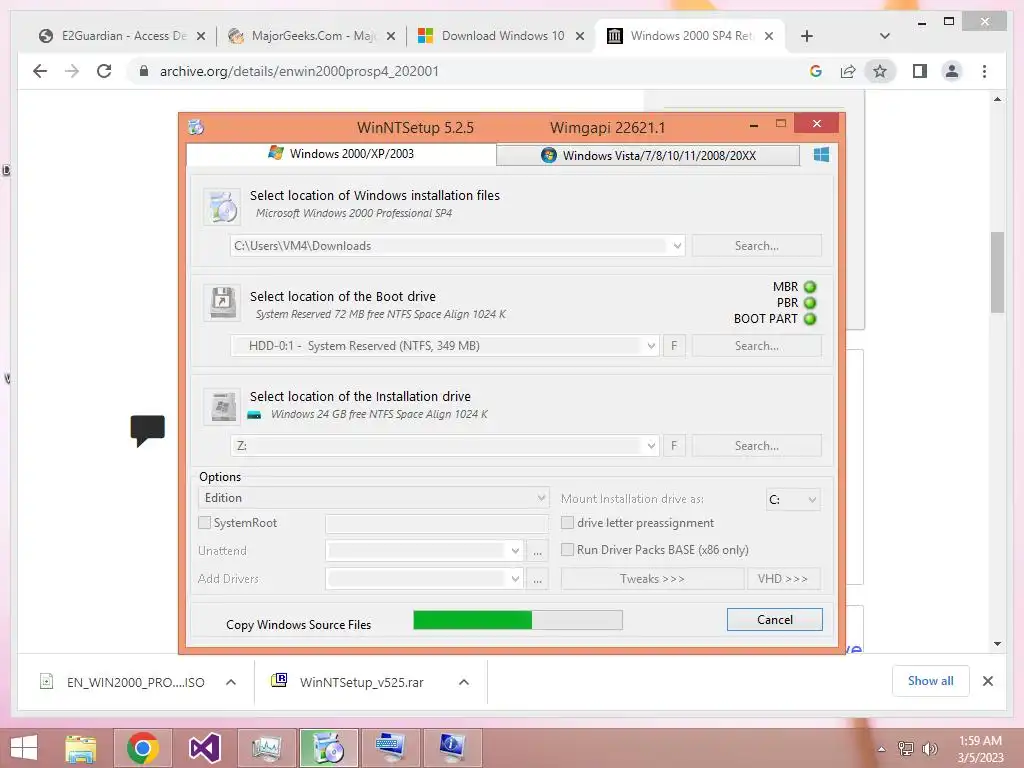This screenshot has height=768, width=1024.
Task: Click the Add Drivers browse ellipsis button
Action: pos(537,579)
